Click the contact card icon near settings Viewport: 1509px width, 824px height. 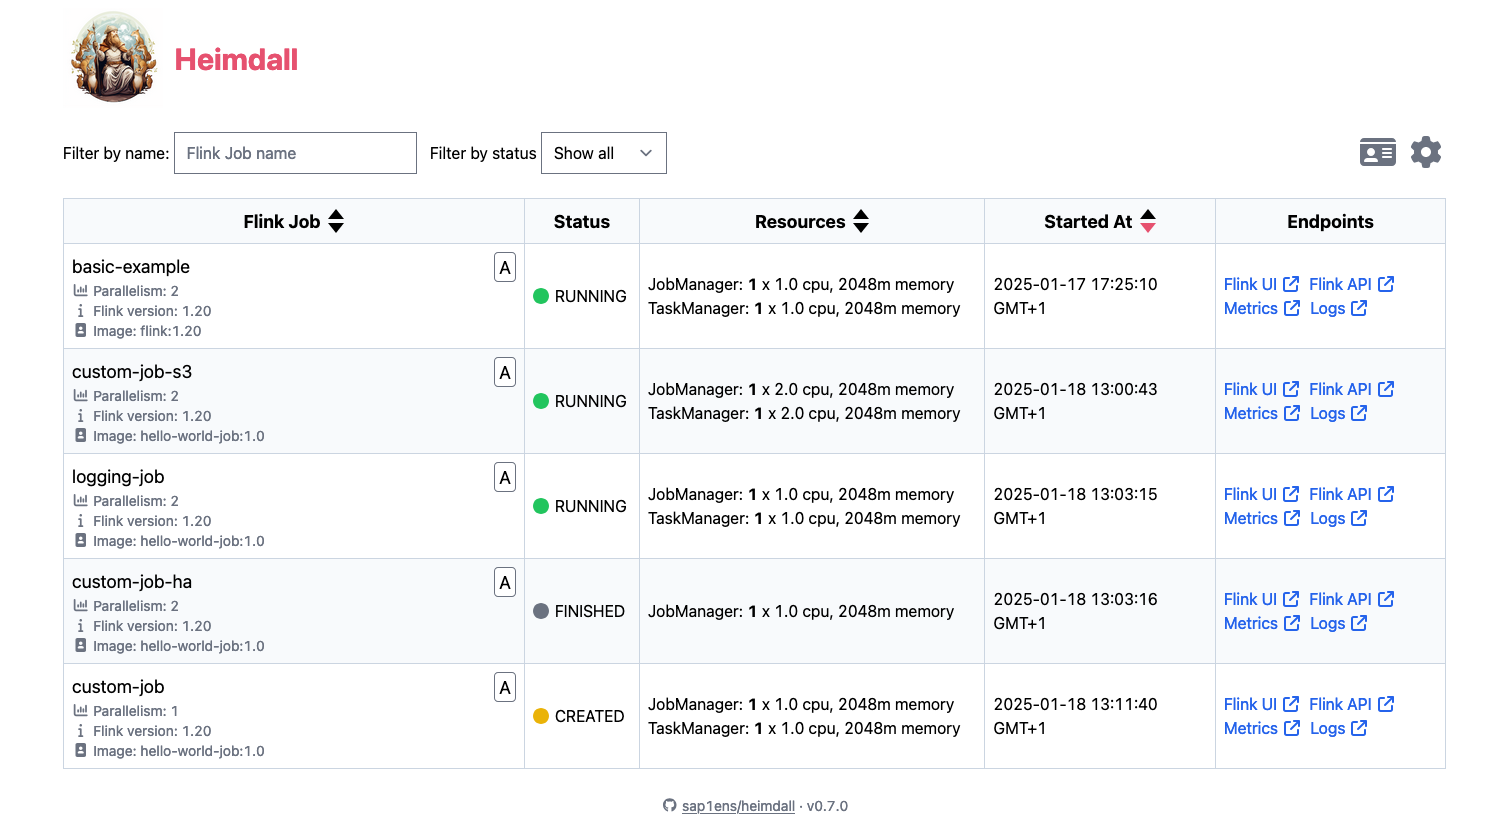click(x=1377, y=151)
